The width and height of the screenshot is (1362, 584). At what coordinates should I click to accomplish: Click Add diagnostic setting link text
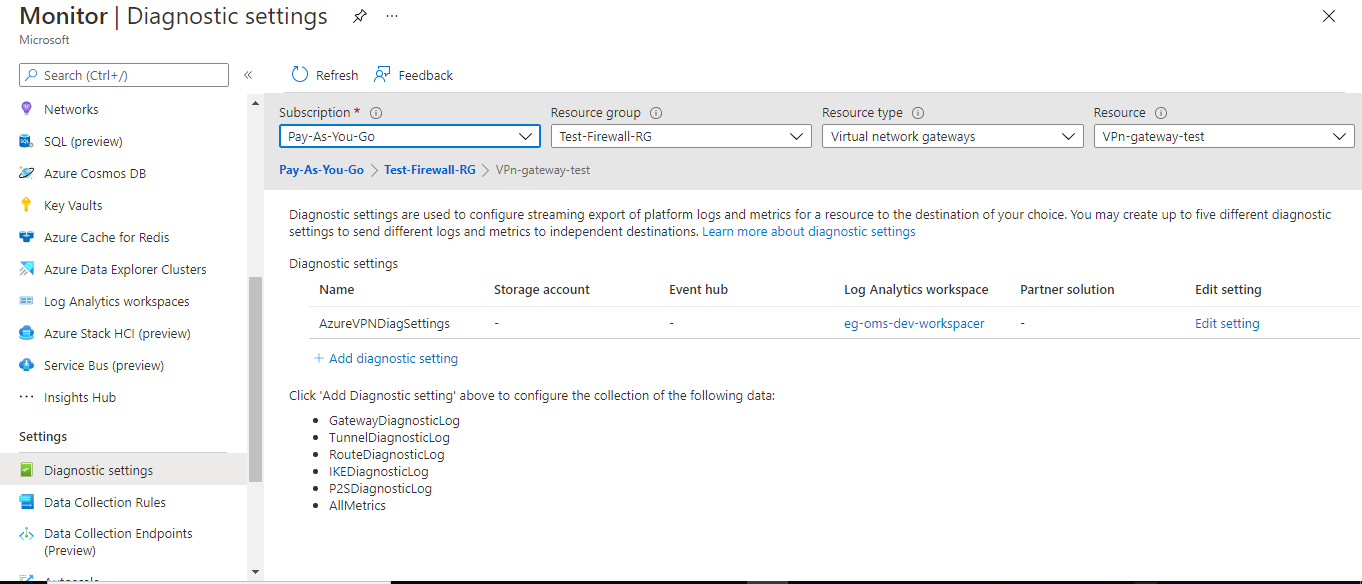393,358
